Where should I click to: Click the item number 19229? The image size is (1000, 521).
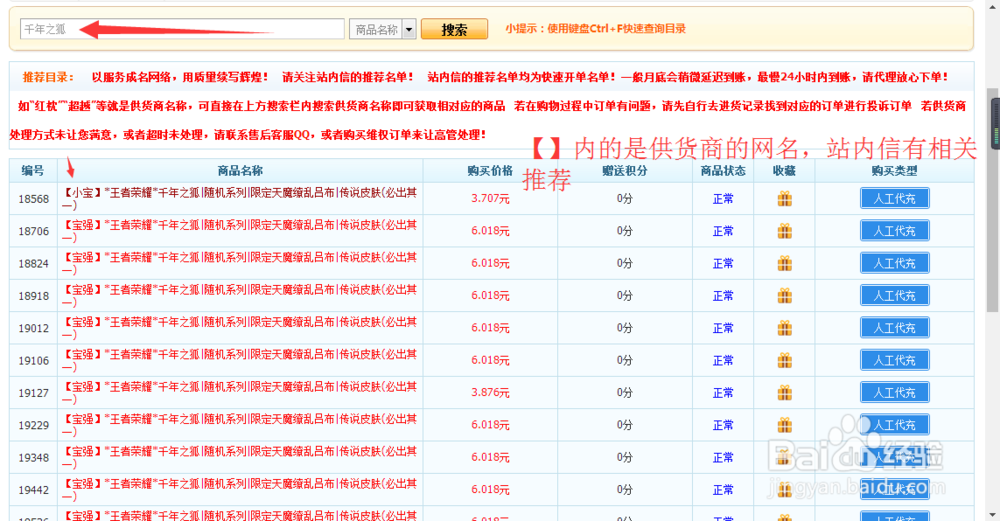tap(33, 425)
